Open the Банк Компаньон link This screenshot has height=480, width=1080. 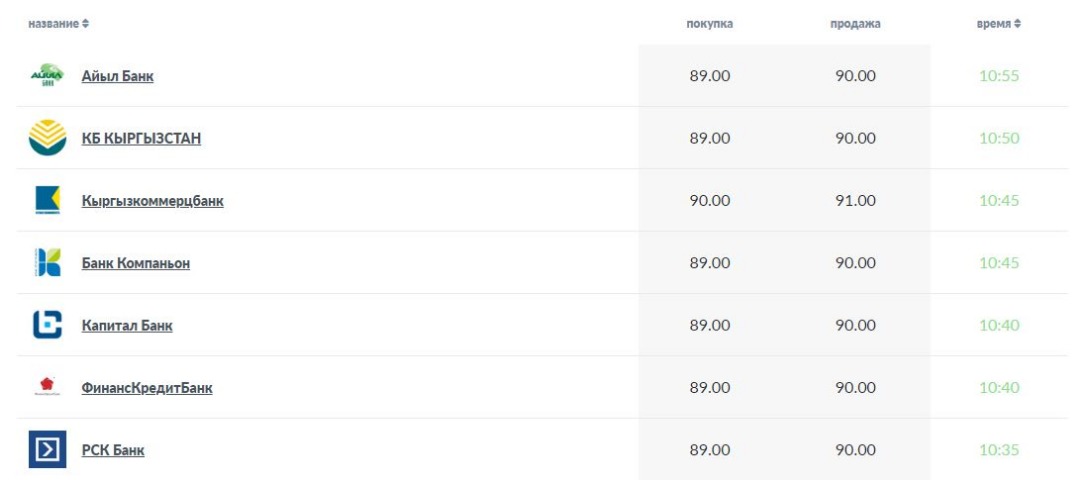tap(136, 263)
